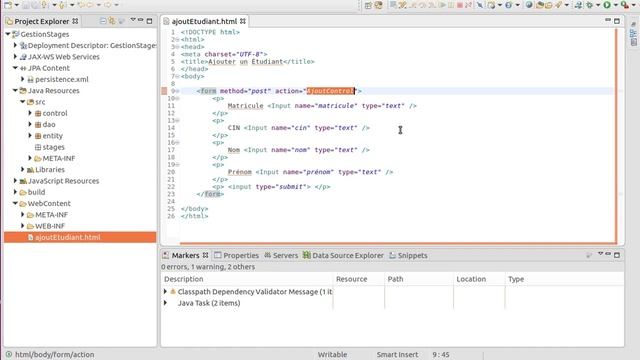The height and width of the screenshot is (360, 640).
Task: Switch to the Data Source Explorer tab
Action: pyautogui.click(x=343, y=256)
